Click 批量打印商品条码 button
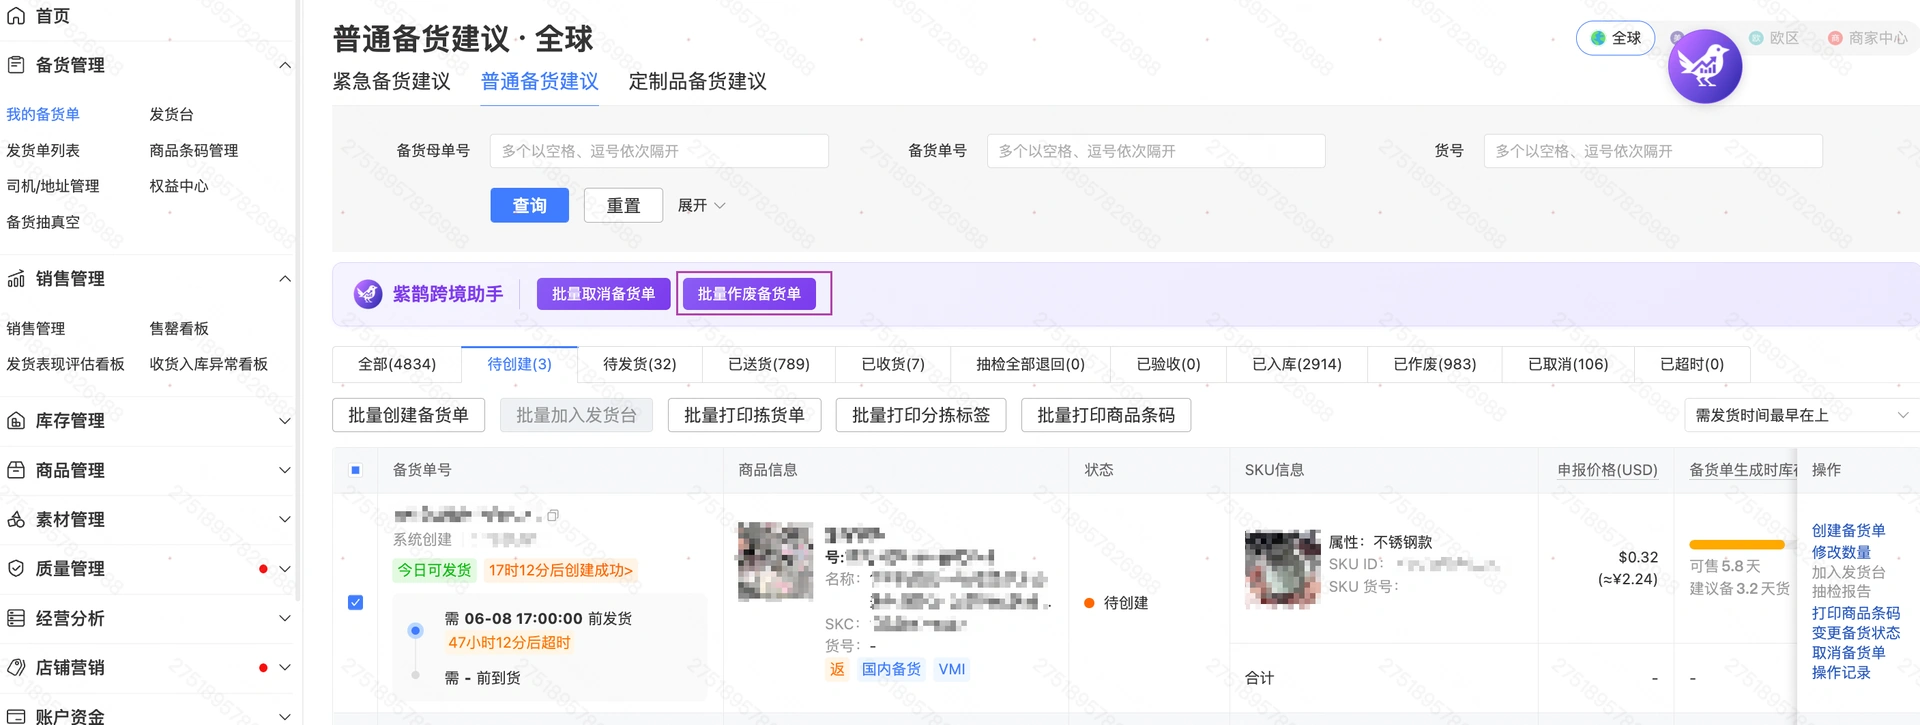 [x=1106, y=415]
